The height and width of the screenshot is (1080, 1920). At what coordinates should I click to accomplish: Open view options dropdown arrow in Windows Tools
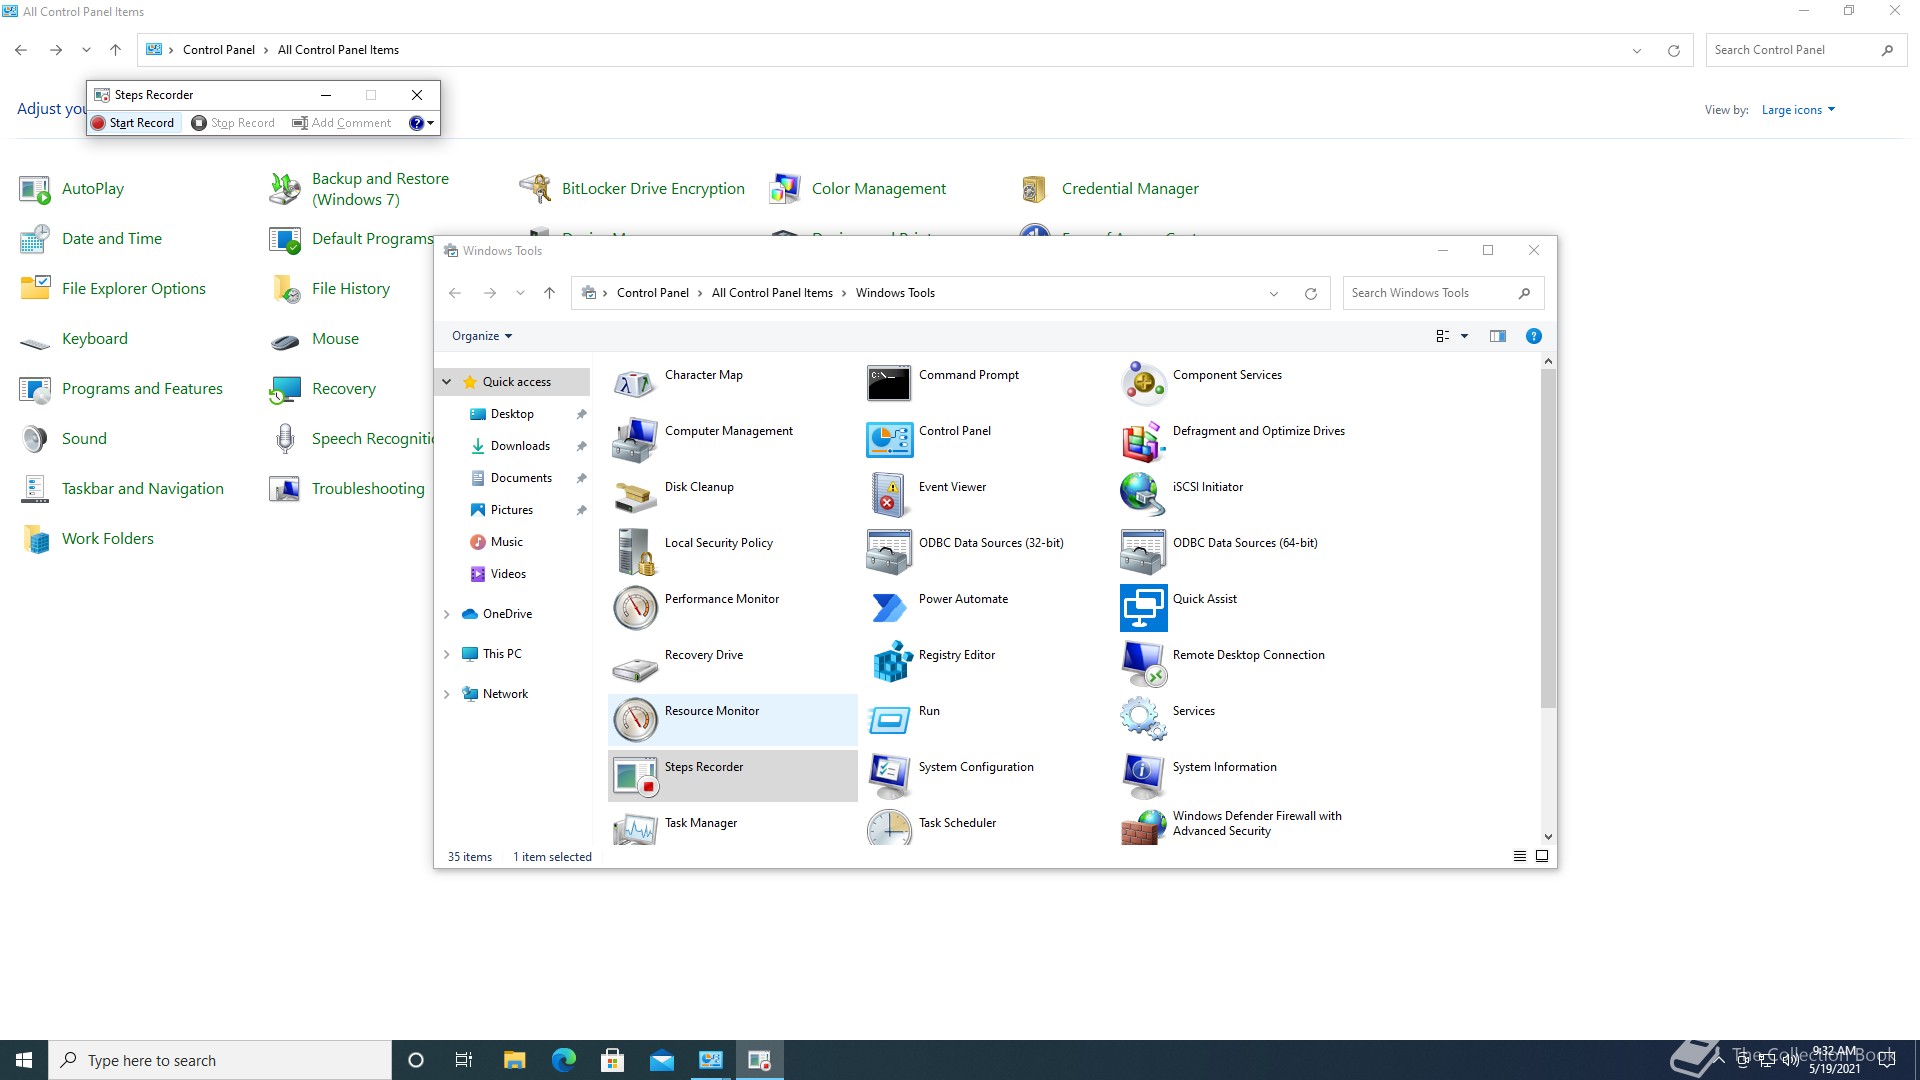tap(1464, 336)
